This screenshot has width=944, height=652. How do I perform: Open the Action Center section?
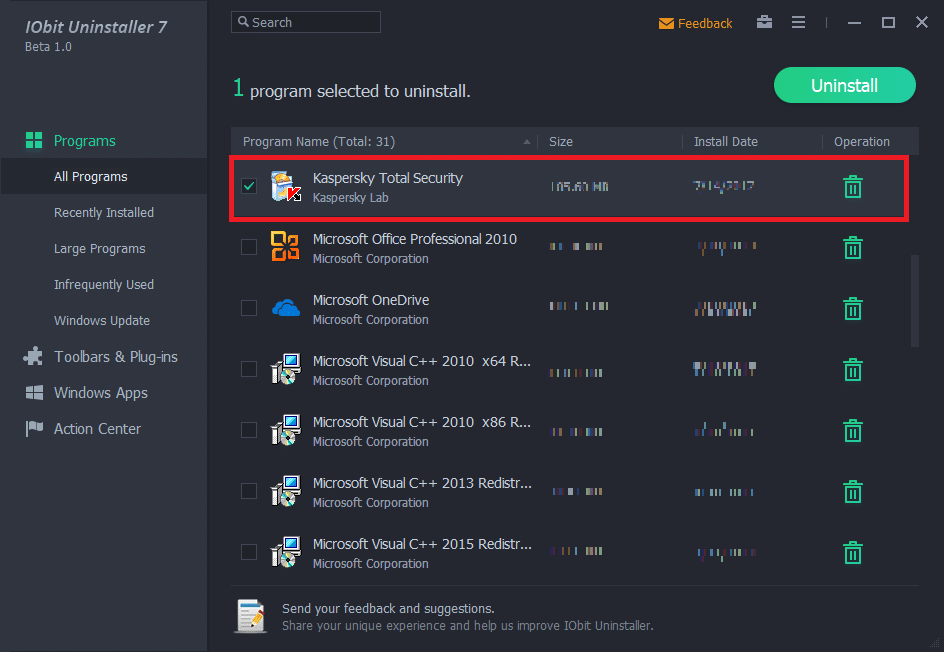pos(97,429)
